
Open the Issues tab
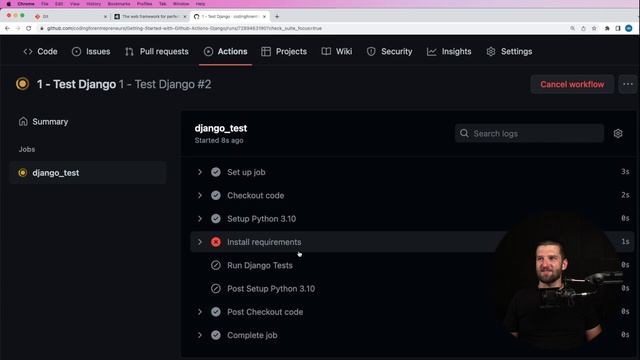[91, 51]
